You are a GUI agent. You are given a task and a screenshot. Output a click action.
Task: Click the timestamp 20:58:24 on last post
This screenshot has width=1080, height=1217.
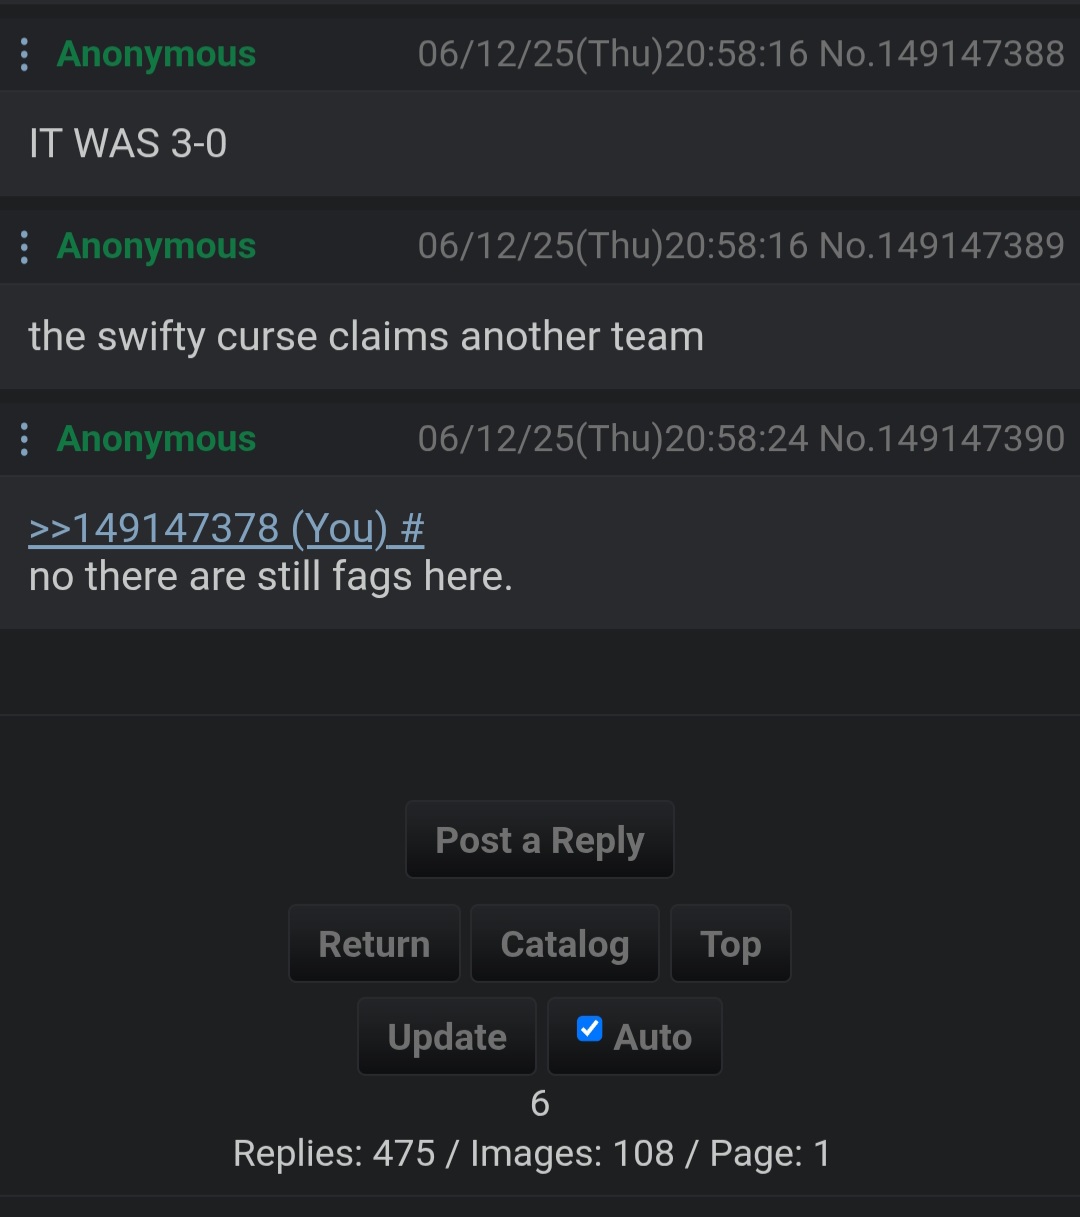pyautogui.click(x=736, y=439)
